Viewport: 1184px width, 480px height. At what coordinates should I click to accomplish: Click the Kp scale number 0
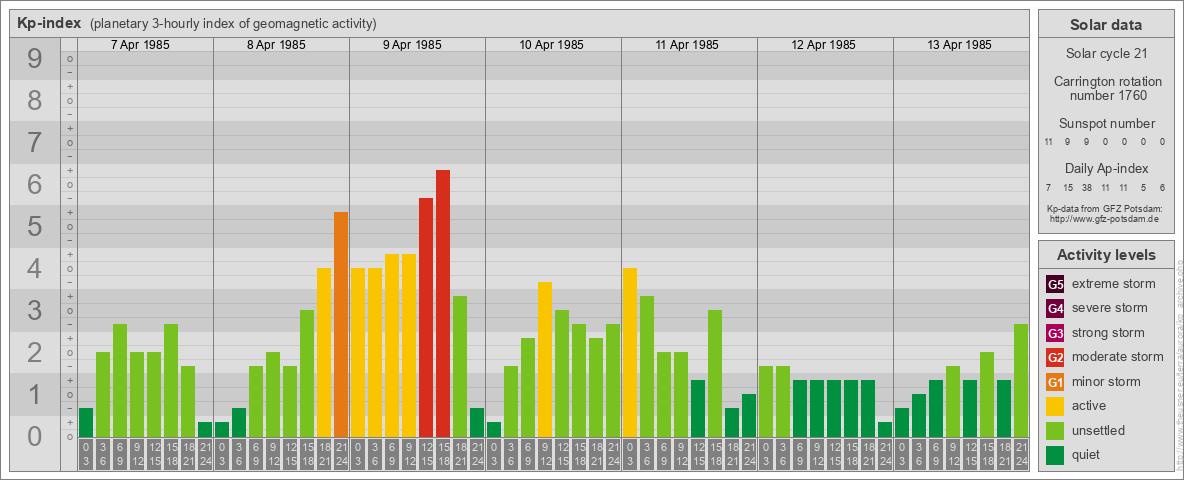[x=35, y=436]
